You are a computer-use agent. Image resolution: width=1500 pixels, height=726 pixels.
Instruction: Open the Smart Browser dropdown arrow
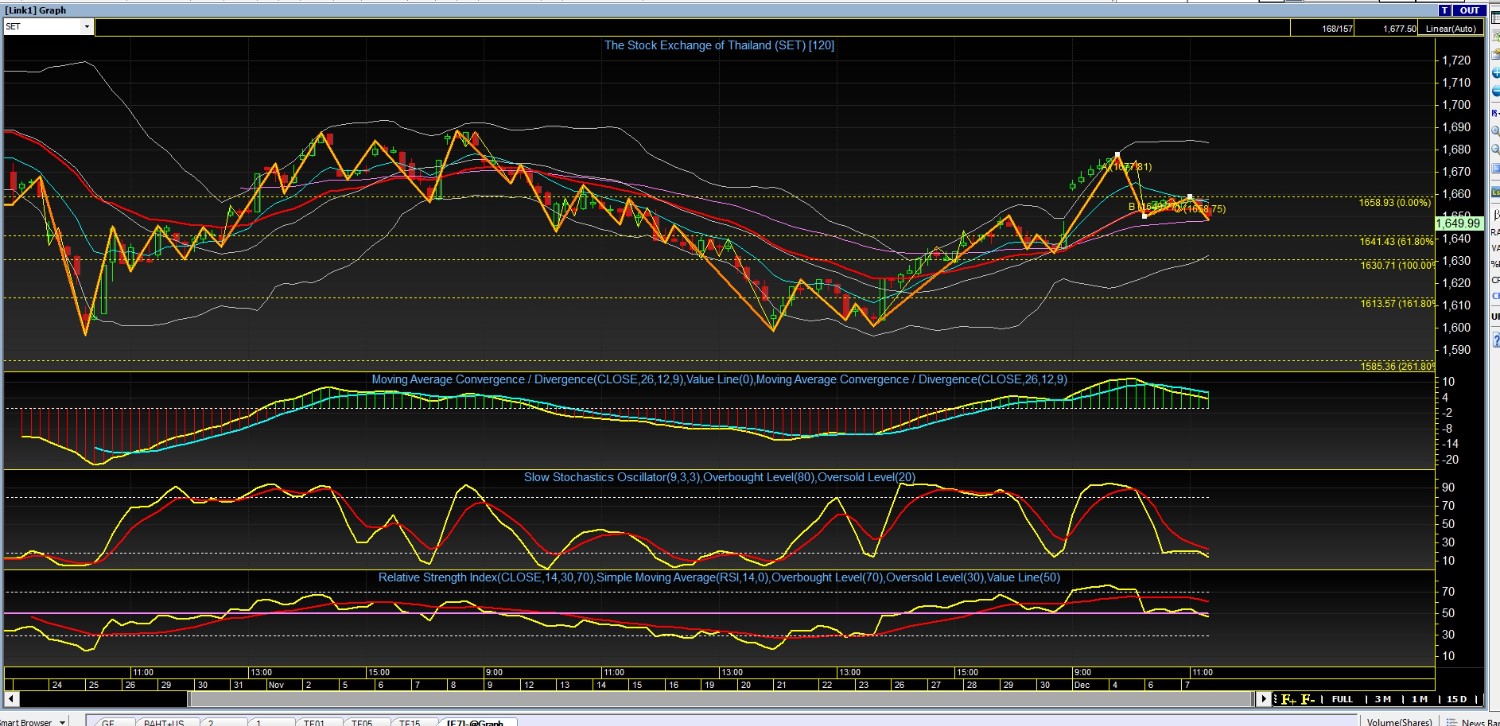[63, 721]
